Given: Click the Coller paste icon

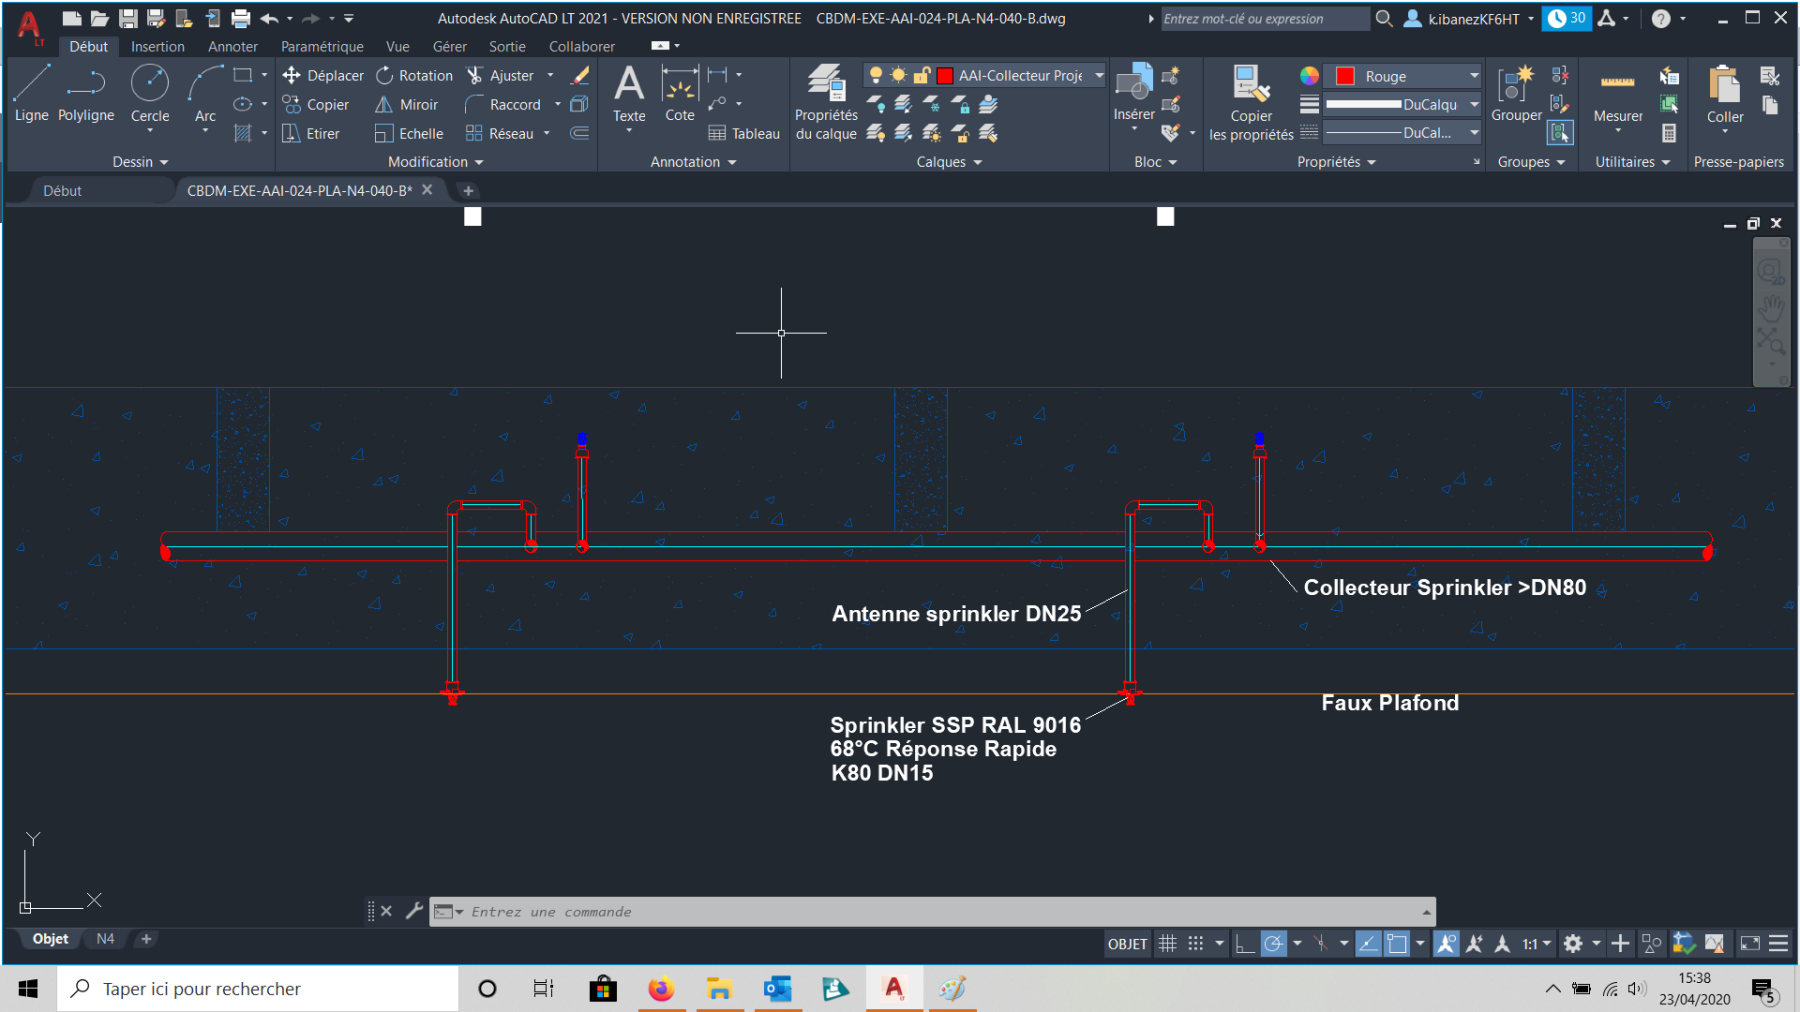Looking at the screenshot, I should coord(1725,95).
